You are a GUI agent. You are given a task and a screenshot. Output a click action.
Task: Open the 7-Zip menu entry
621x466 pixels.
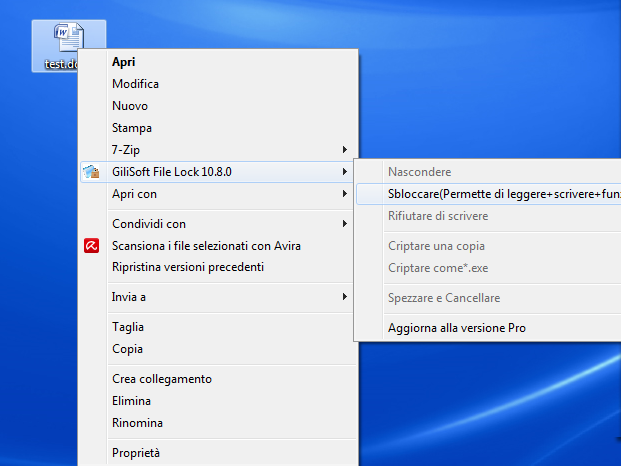[x=216, y=150]
